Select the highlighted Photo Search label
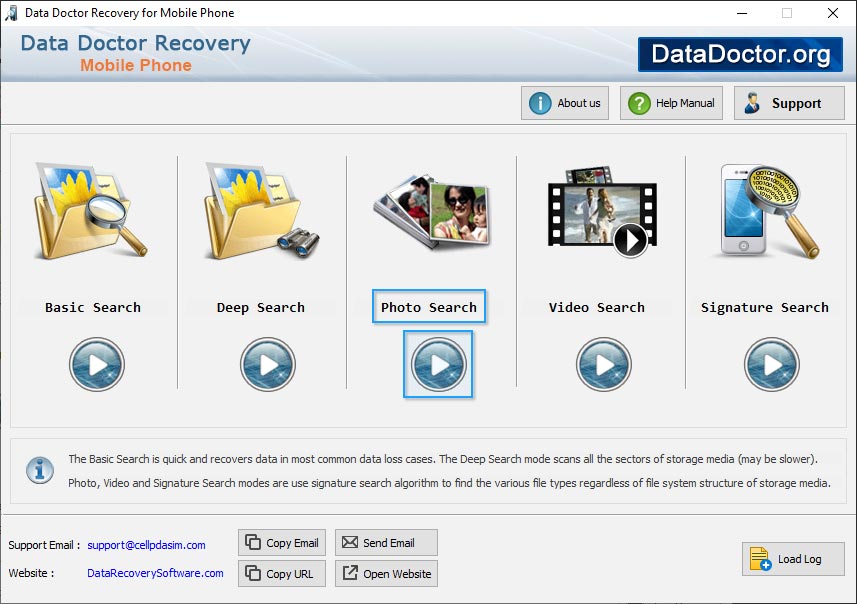 (429, 307)
